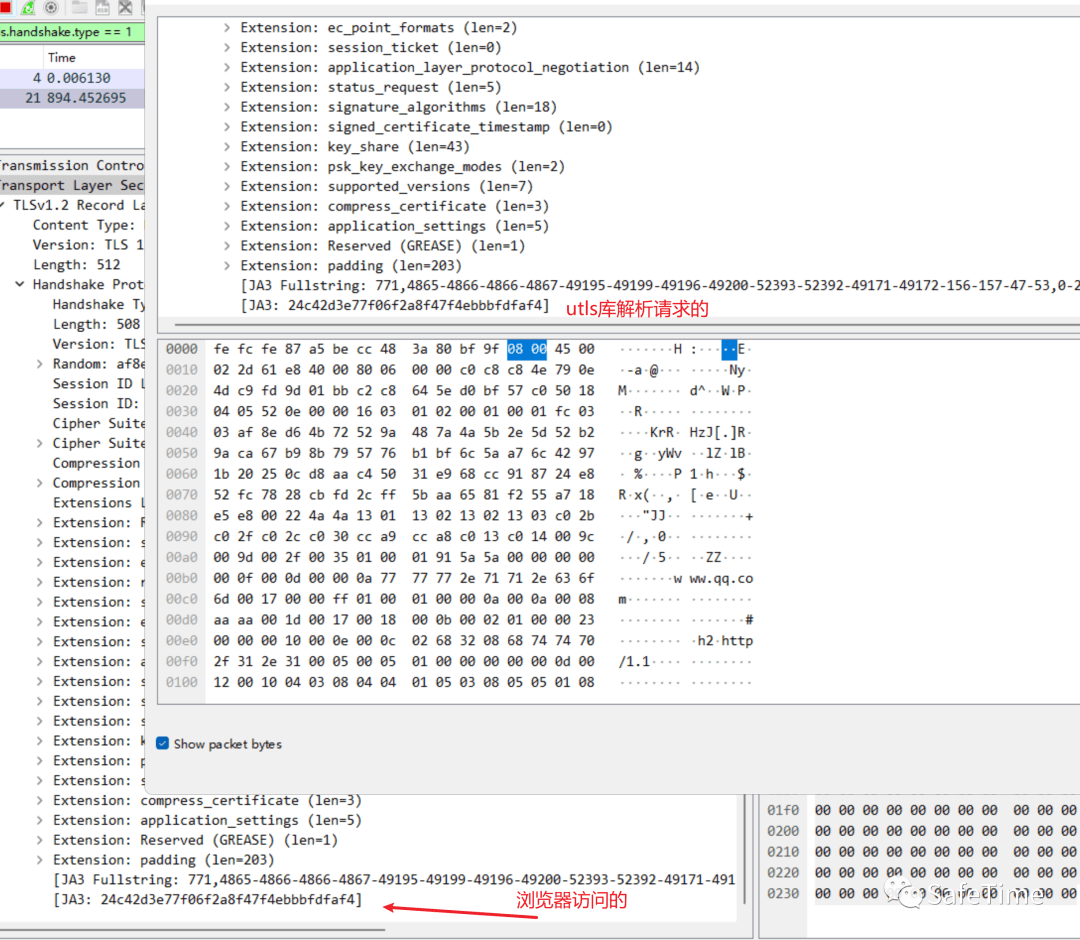
Task: Select JA3 hash line in main window
Action: pyautogui.click(x=207, y=899)
